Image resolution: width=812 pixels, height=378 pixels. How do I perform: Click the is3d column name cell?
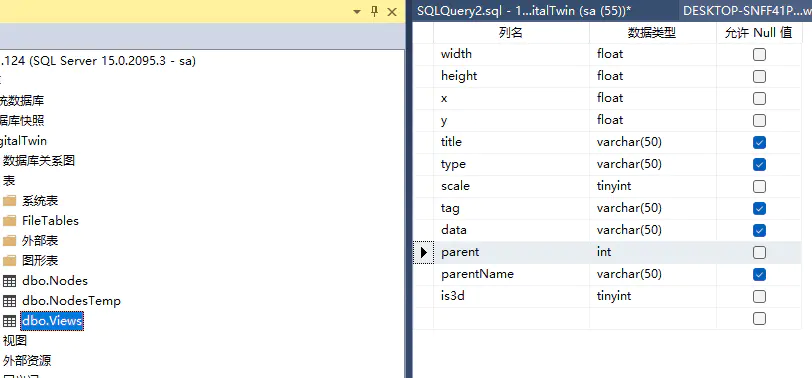click(511, 296)
